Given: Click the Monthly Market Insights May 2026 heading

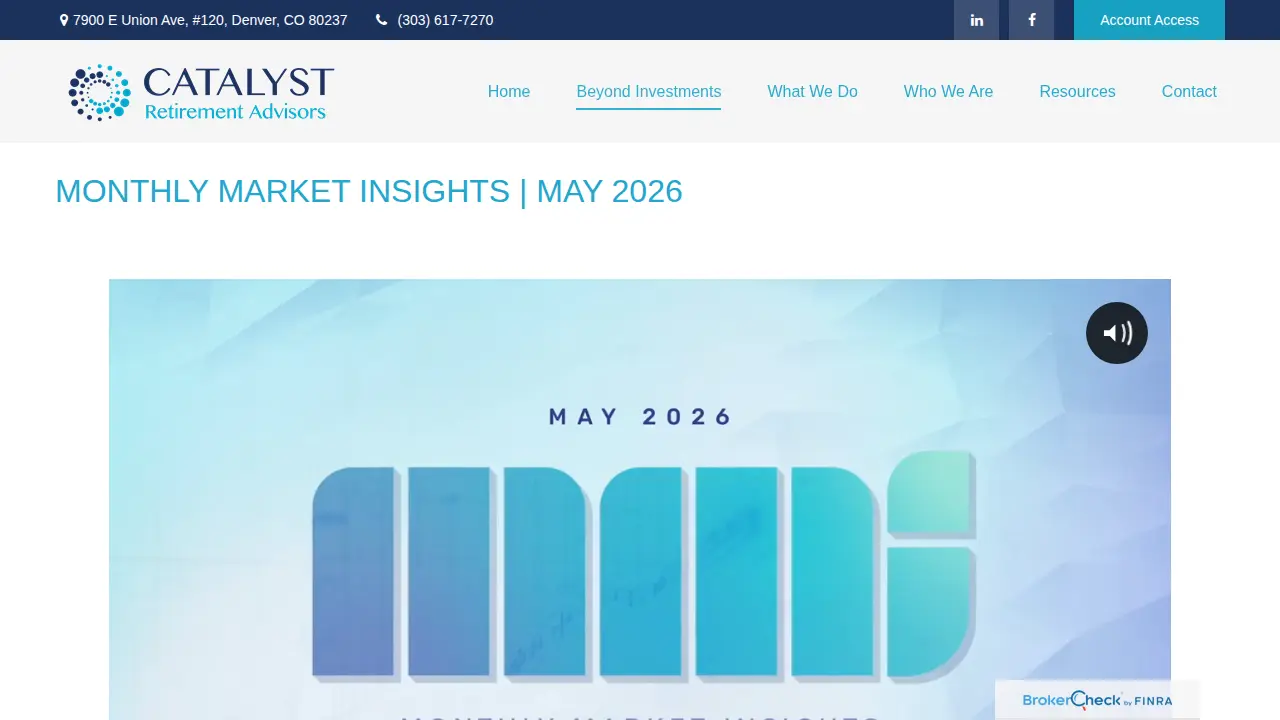Looking at the screenshot, I should [x=369, y=191].
